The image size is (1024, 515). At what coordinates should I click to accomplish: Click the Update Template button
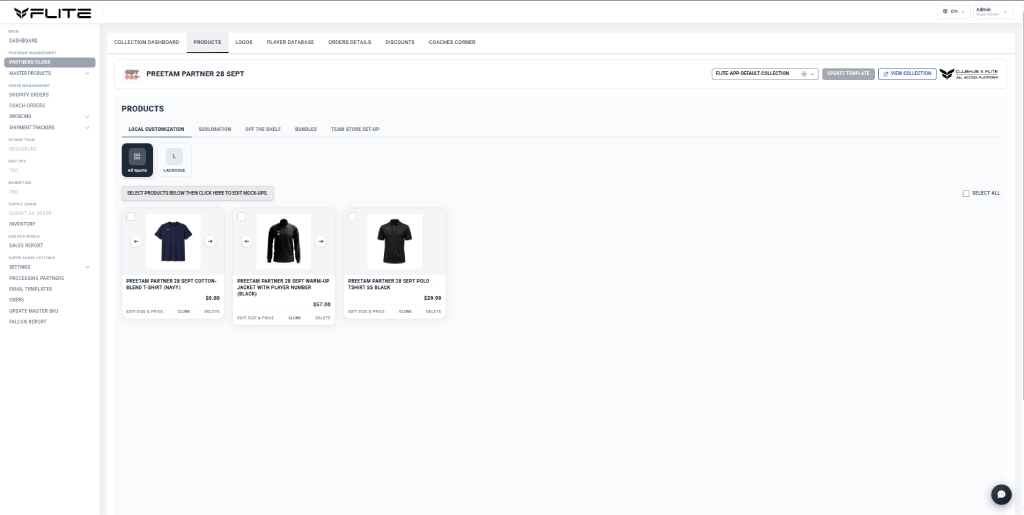point(848,74)
